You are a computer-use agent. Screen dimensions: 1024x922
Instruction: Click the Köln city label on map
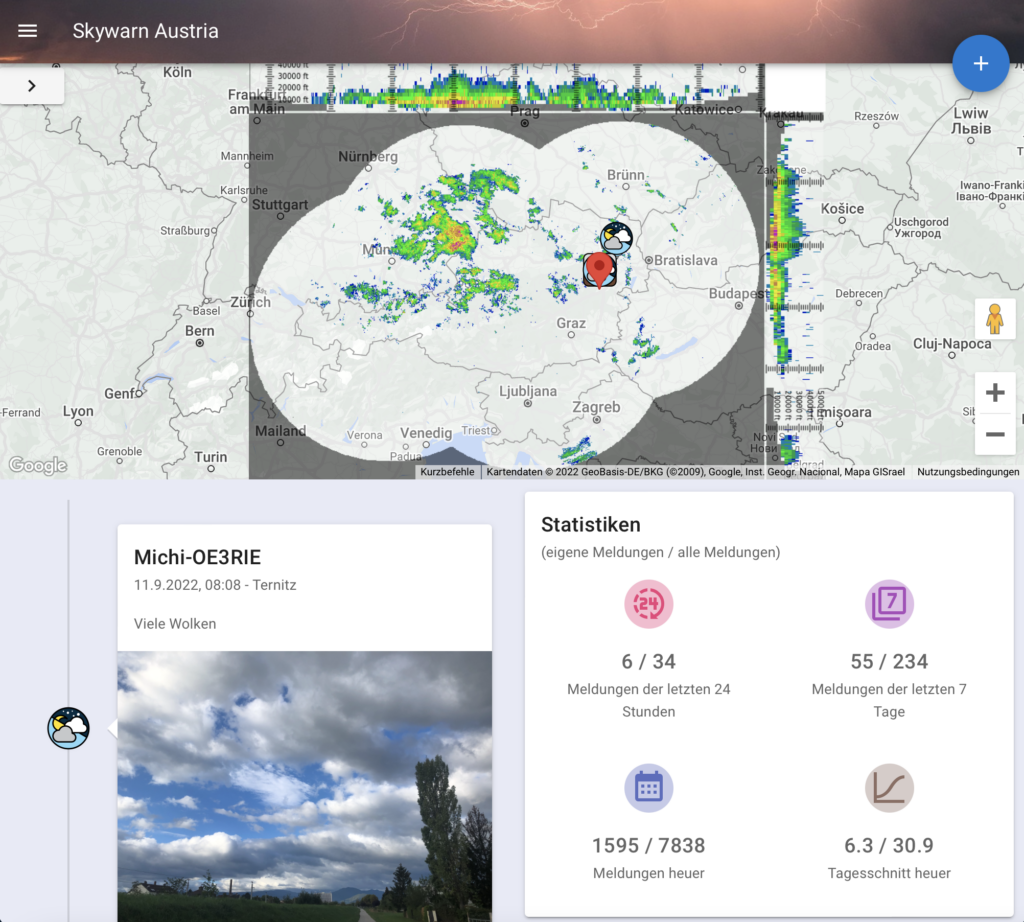pyautogui.click(x=177, y=72)
